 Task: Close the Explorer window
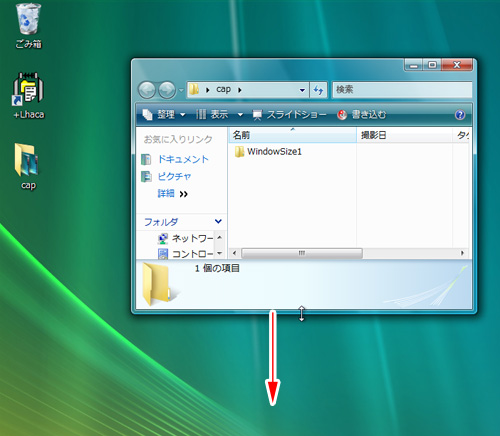click(457, 65)
